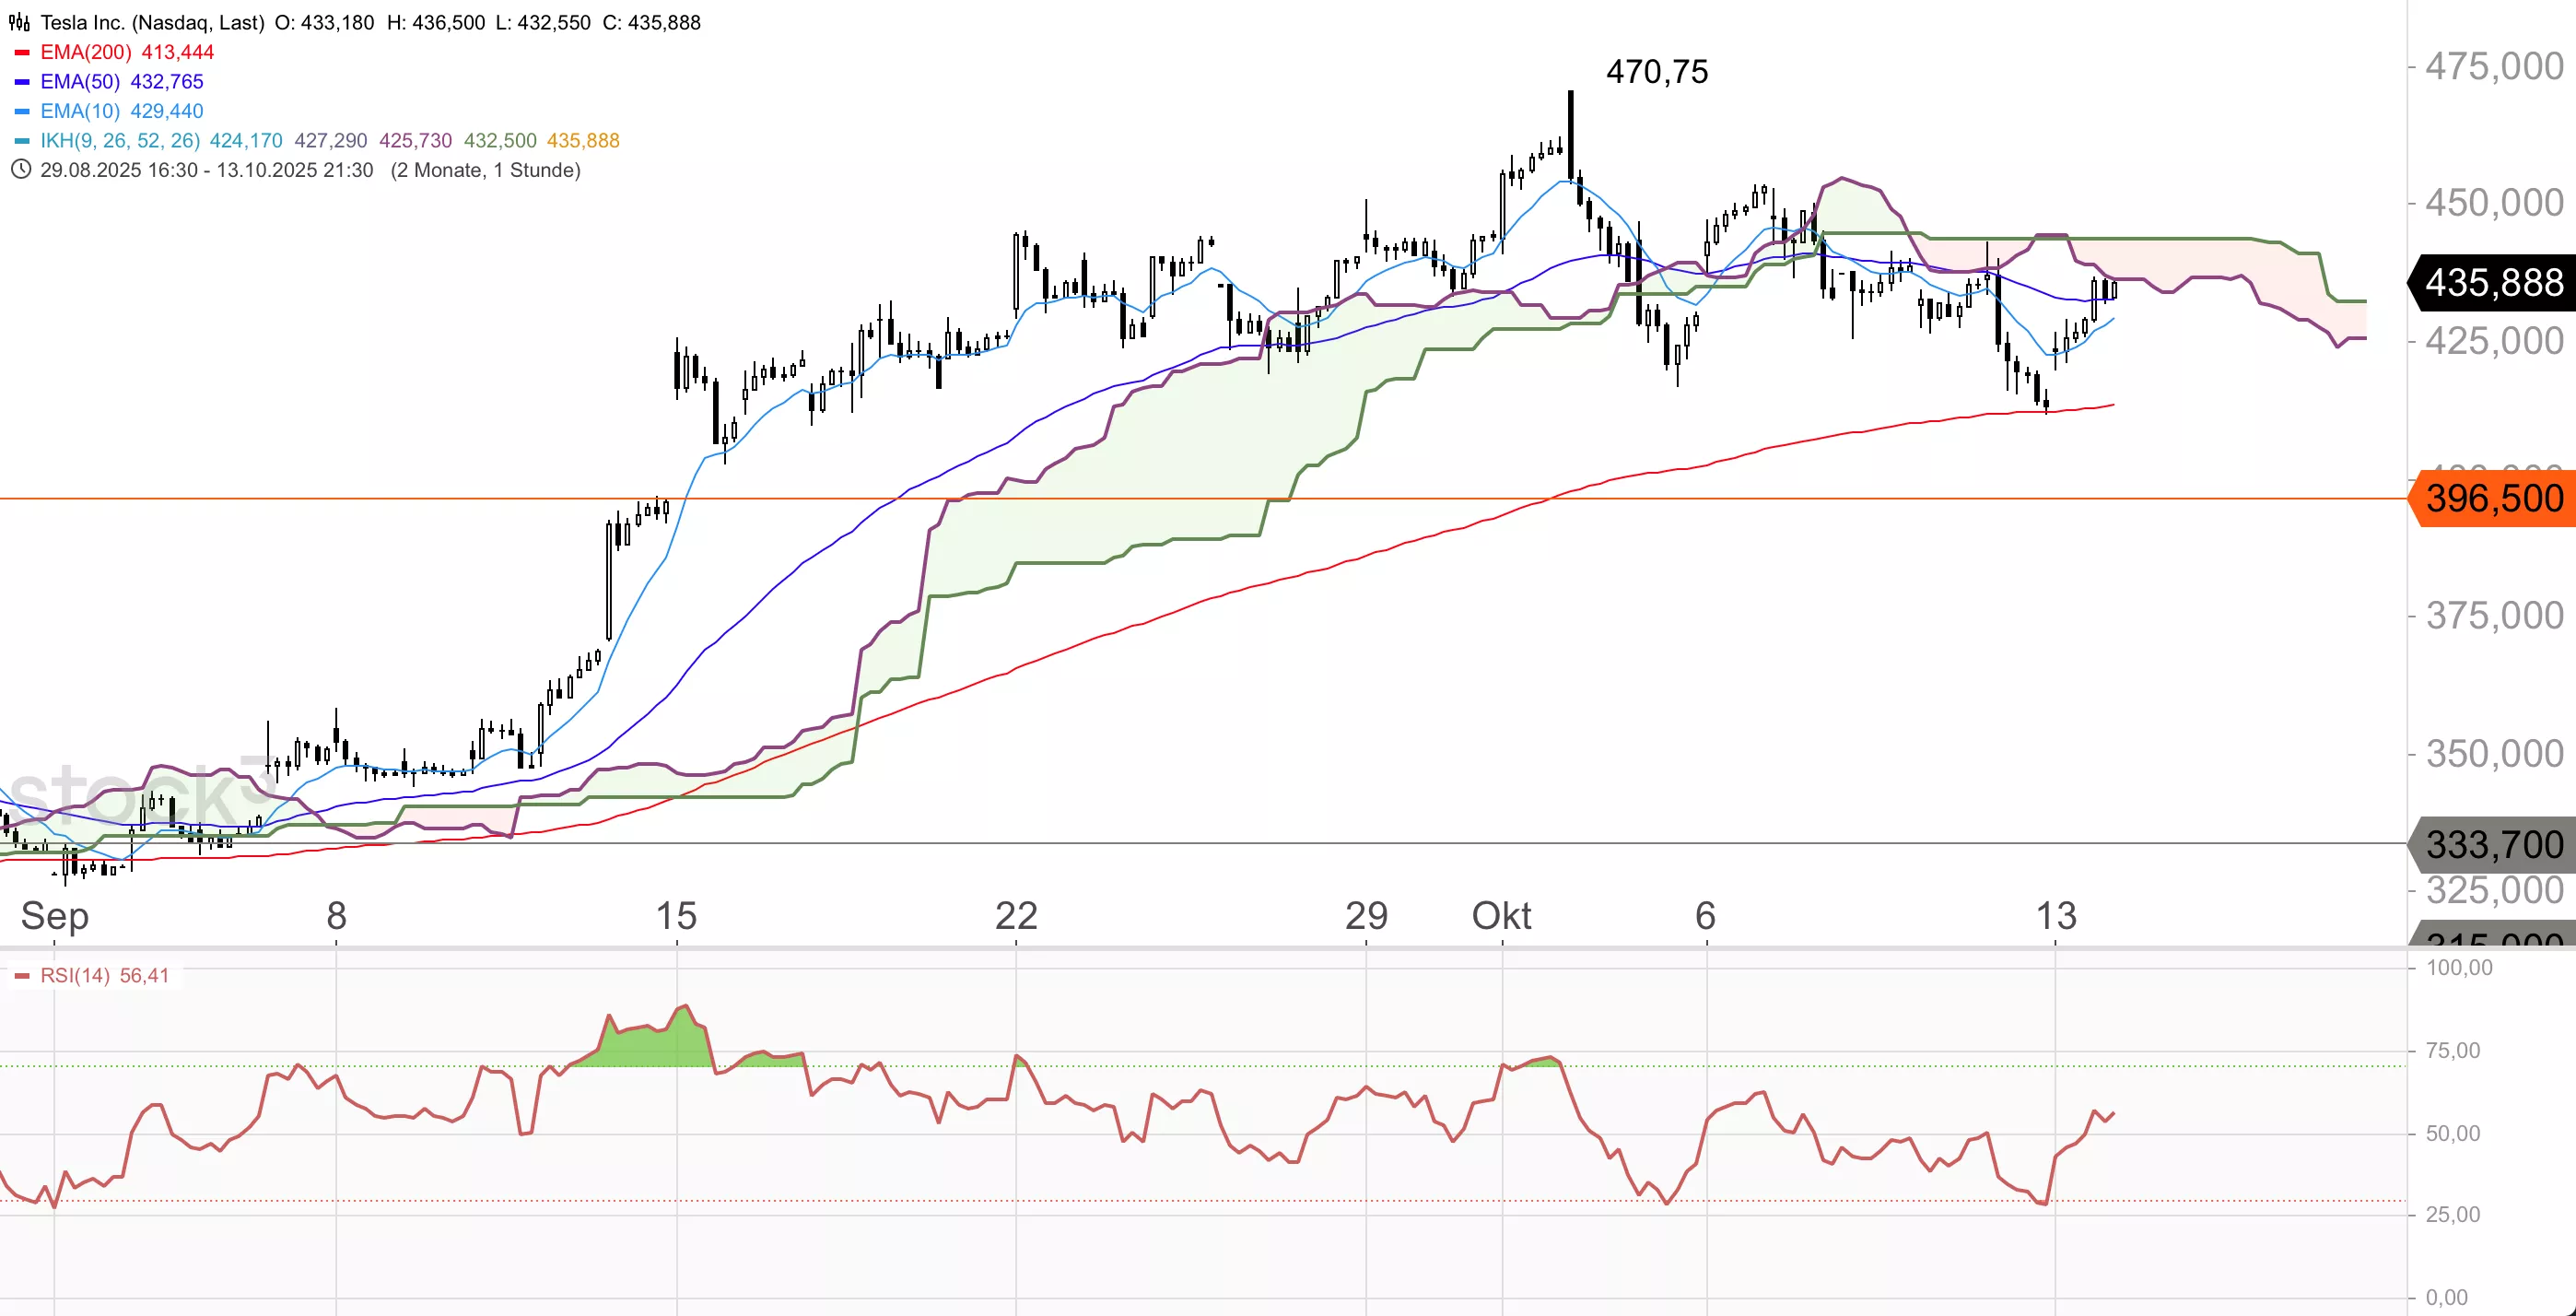Image resolution: width=2576 pixels, height=1316 pixels.
Task: Click the RSI(14) legend marker
Action: coord(22,975)
